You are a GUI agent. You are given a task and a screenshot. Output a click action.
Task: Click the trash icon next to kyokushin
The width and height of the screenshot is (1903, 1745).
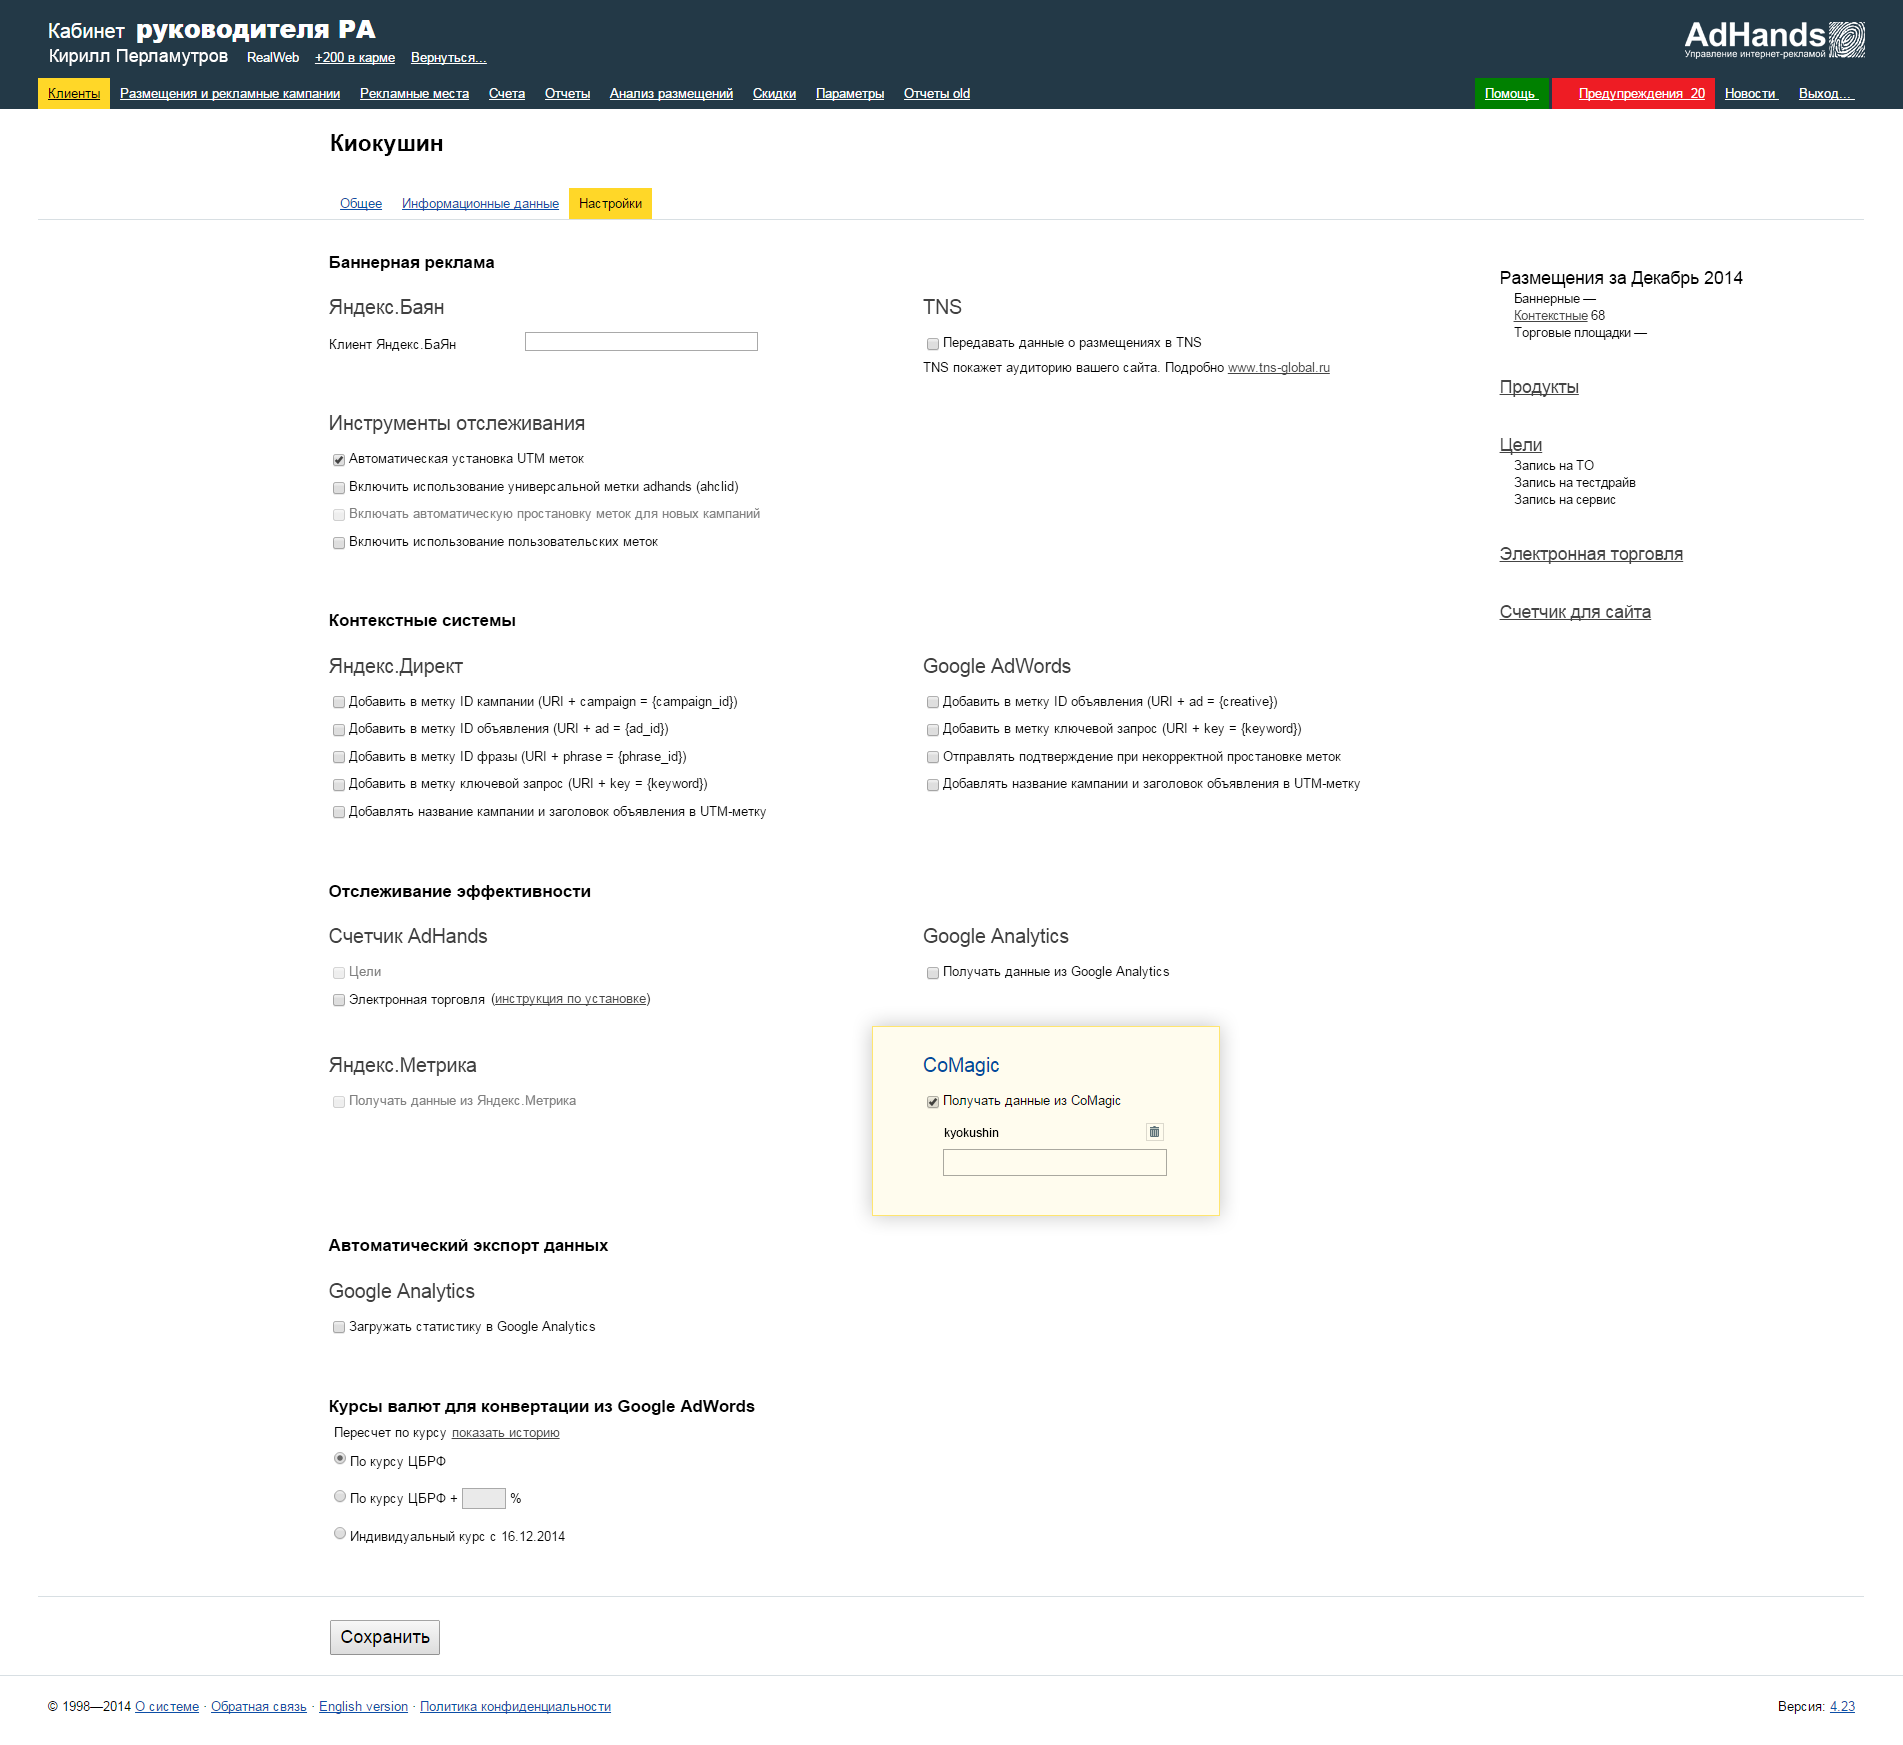click(x=1154, y=1132)
